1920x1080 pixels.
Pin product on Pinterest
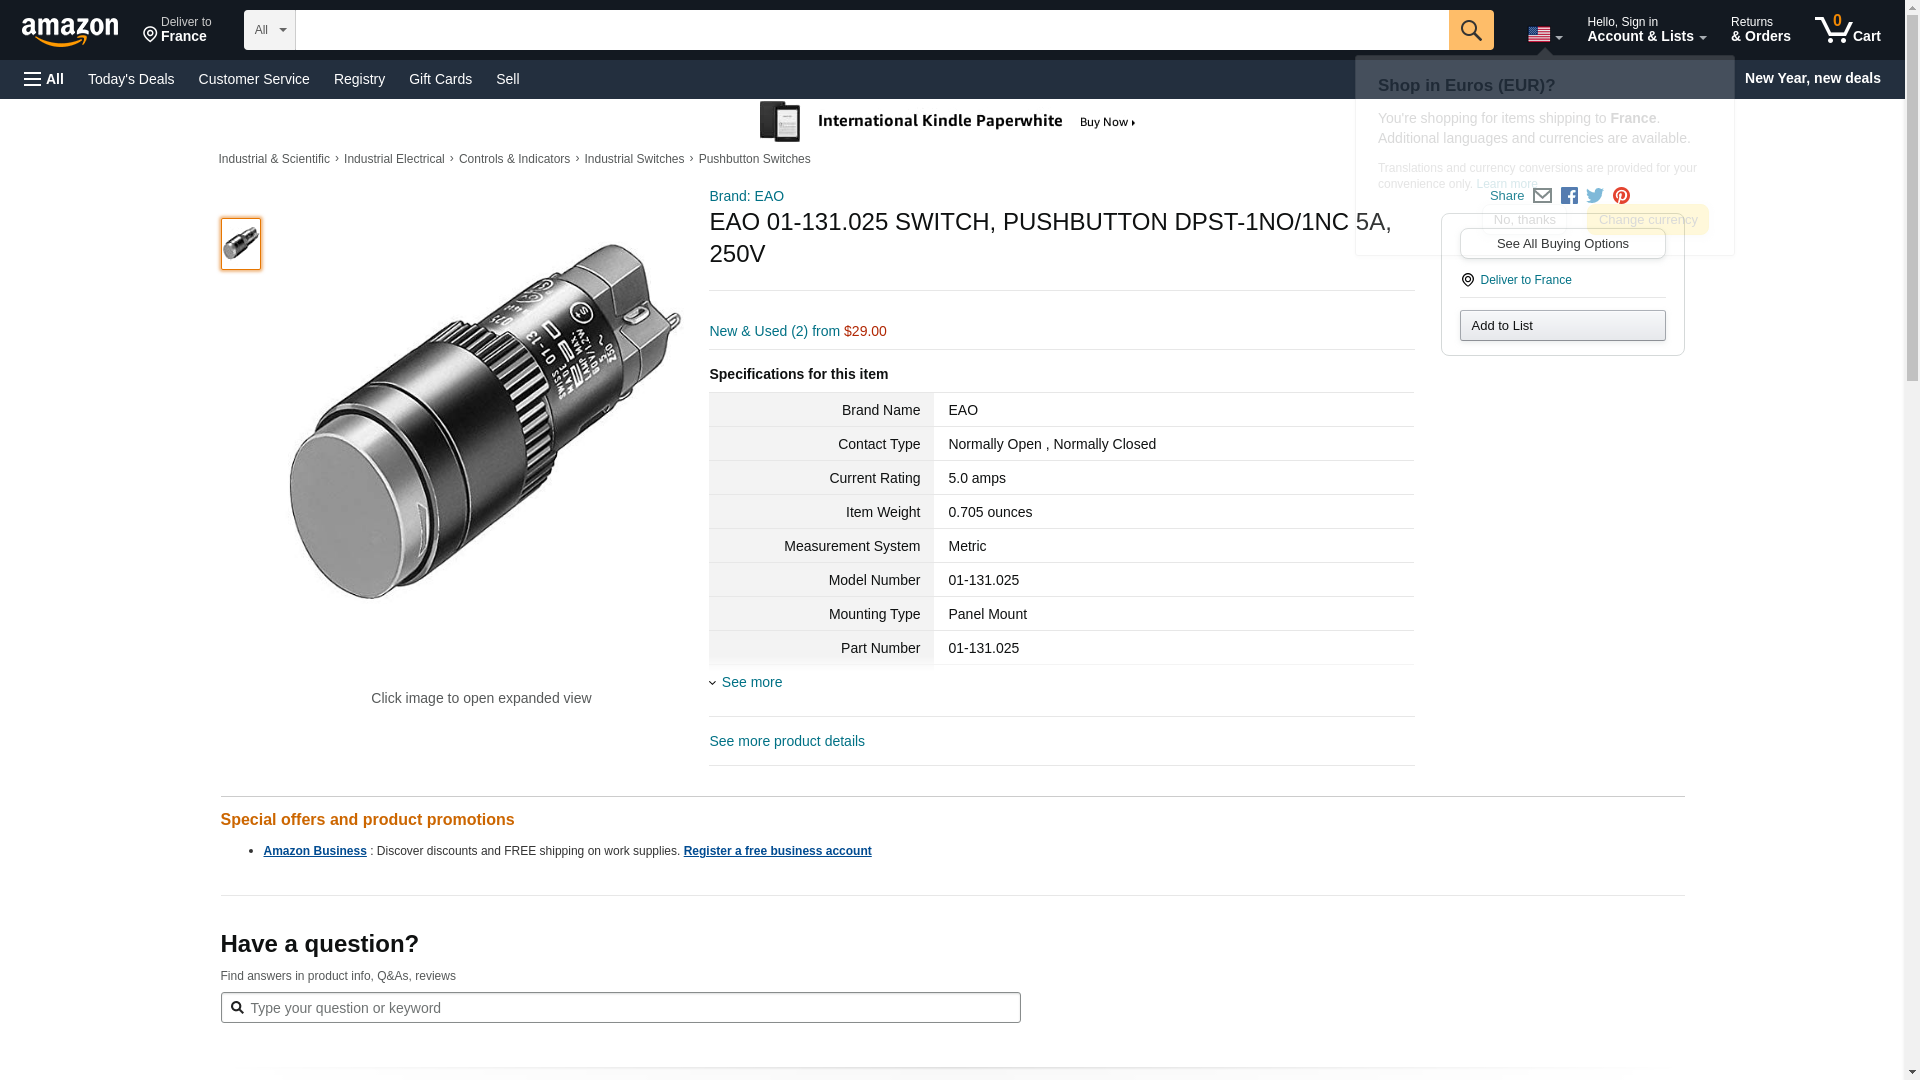(x=1621, y=196)
